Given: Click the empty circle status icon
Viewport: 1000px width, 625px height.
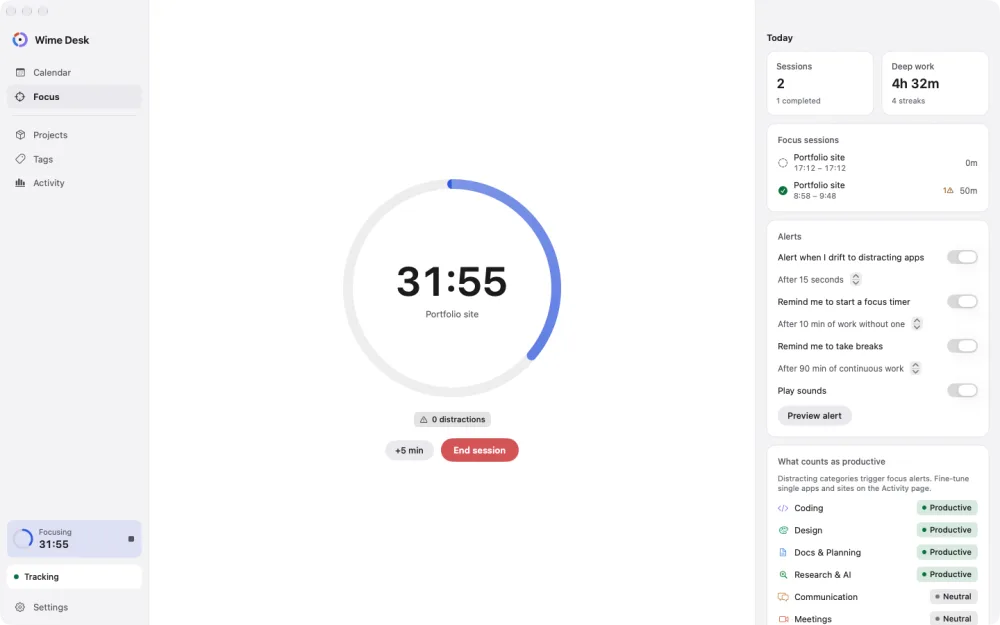Looking at the screenshot, I should [x=783, y=163].
